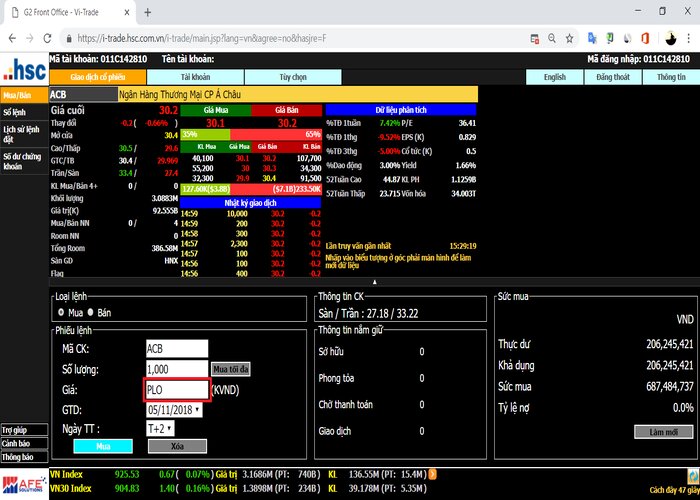Click the refresh data icon at bottom right
The image size is (700, 500).
pyautogui.click(x=693, y=476)
